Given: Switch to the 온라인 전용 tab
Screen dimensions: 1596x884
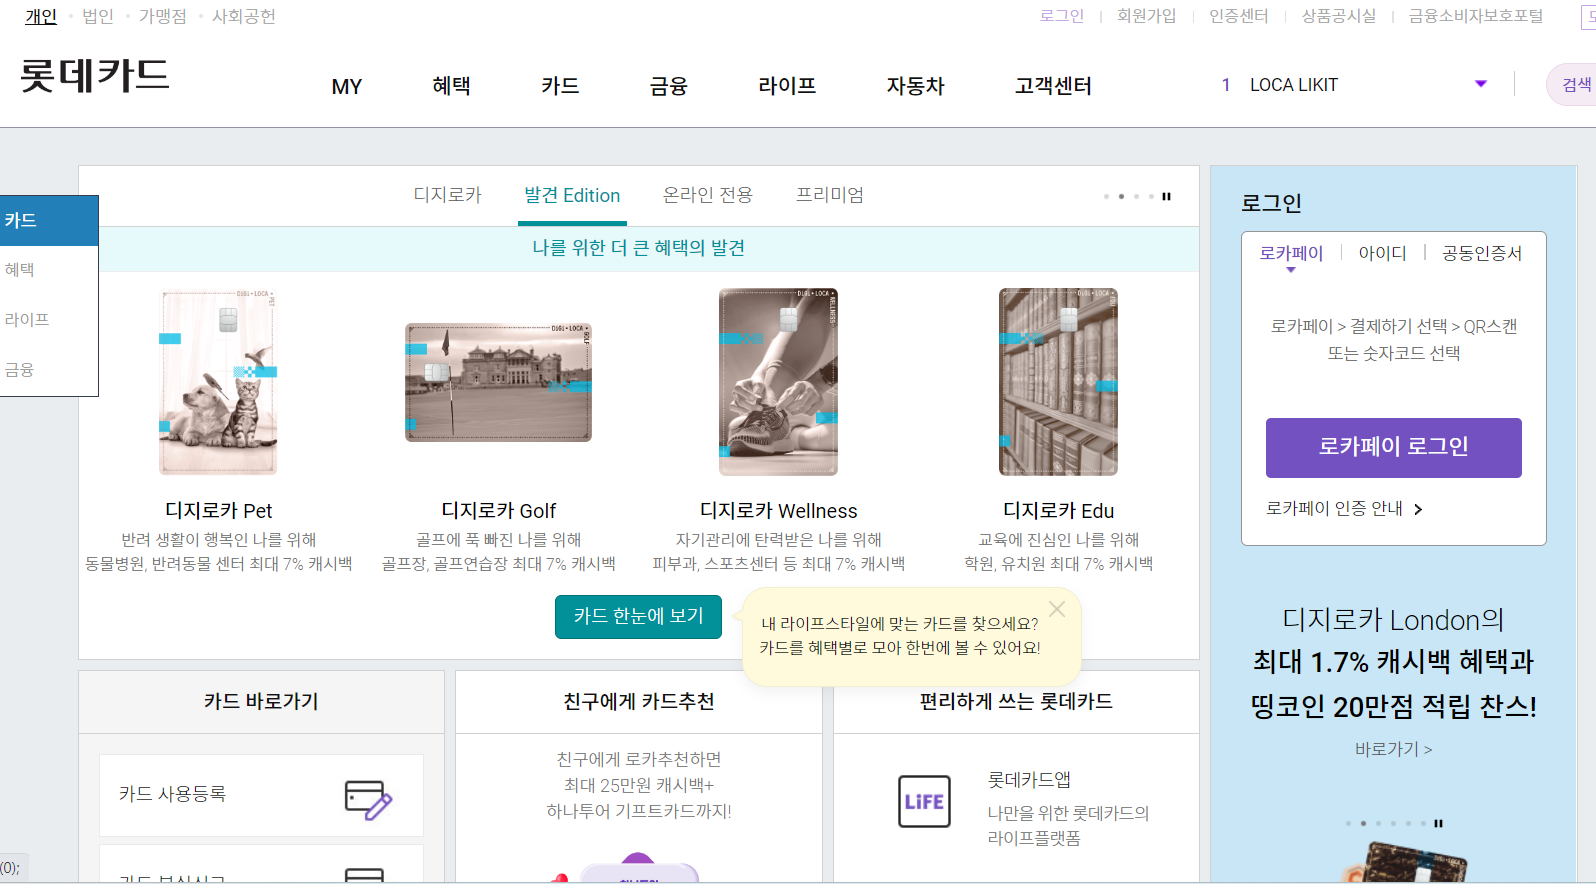Looking at the screenshot, I should point(707,195).
